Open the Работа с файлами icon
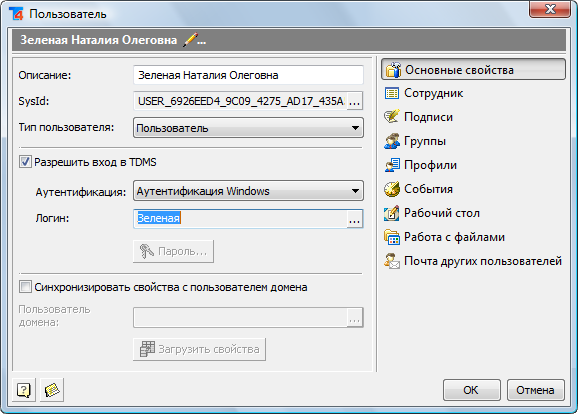This screenshot has height=414, width=578. tap(391, 237)
